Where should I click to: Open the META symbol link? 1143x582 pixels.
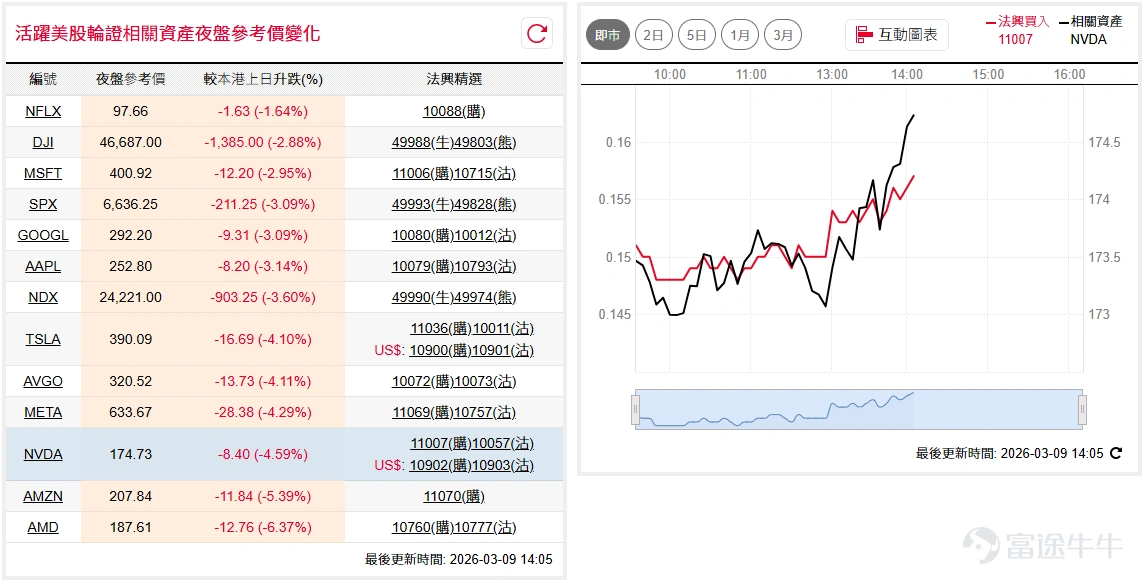pyautogui.click(x=43, y=413)
